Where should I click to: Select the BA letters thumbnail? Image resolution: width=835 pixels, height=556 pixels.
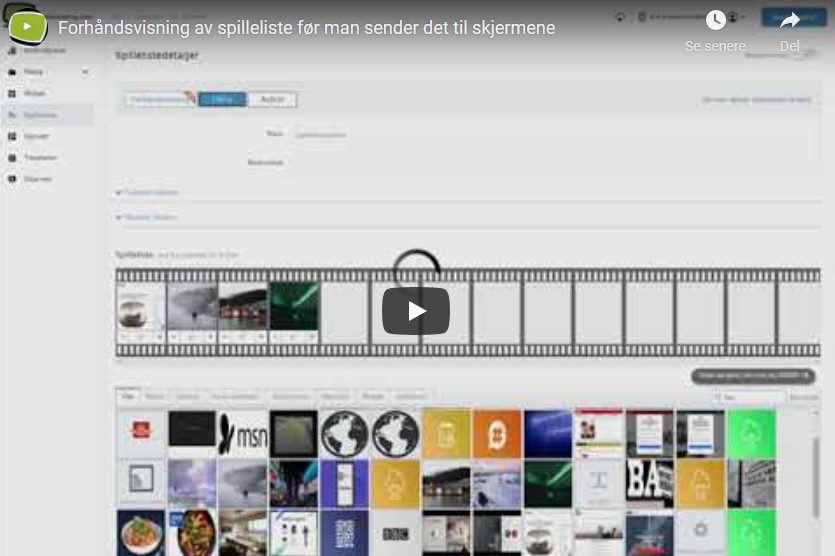tap(649, 484)
